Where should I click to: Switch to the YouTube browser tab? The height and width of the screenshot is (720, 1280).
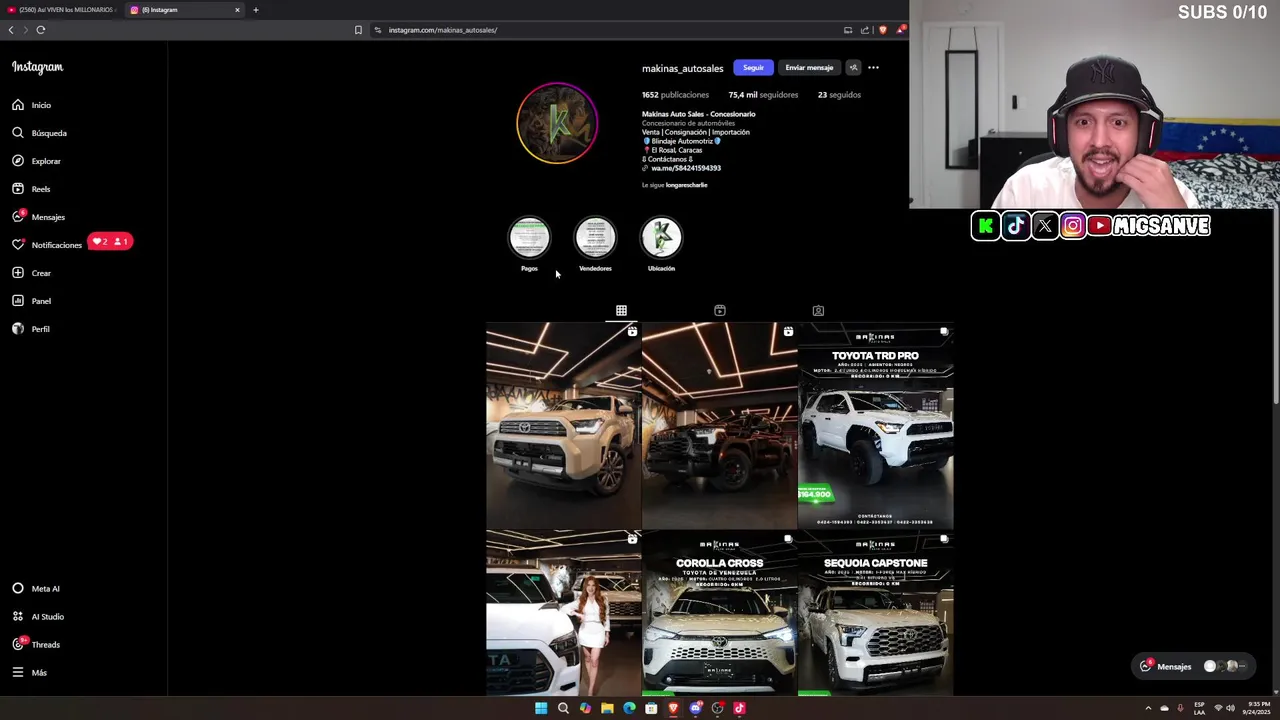[x=62, y=10]
